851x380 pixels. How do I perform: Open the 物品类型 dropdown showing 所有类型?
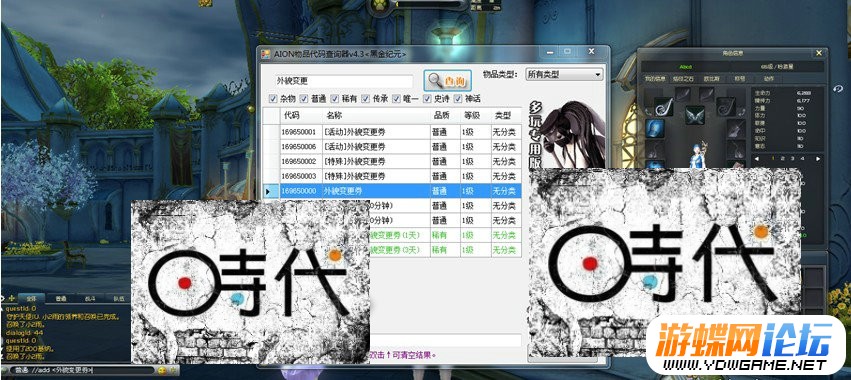tap(564, 74)
